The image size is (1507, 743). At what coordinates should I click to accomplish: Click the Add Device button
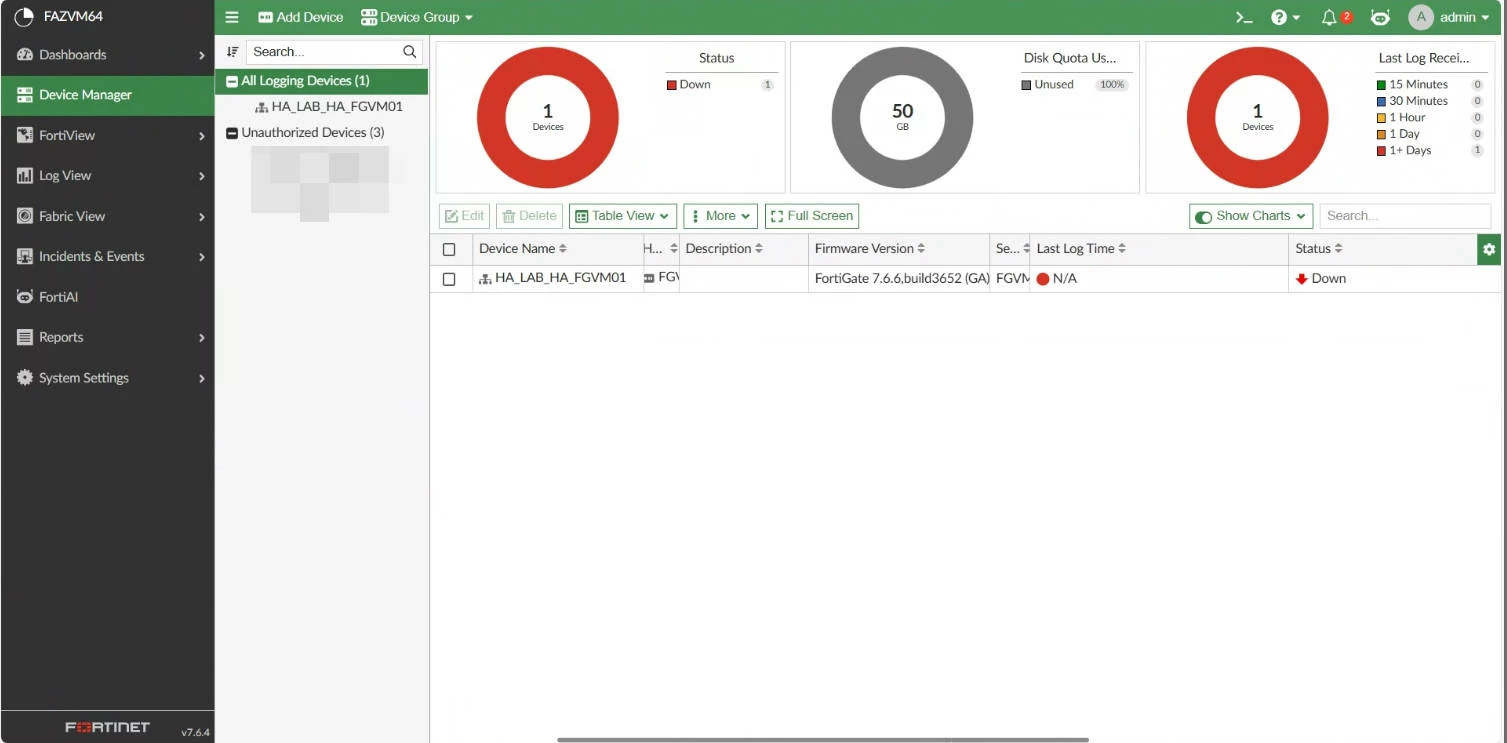point(300,17)
